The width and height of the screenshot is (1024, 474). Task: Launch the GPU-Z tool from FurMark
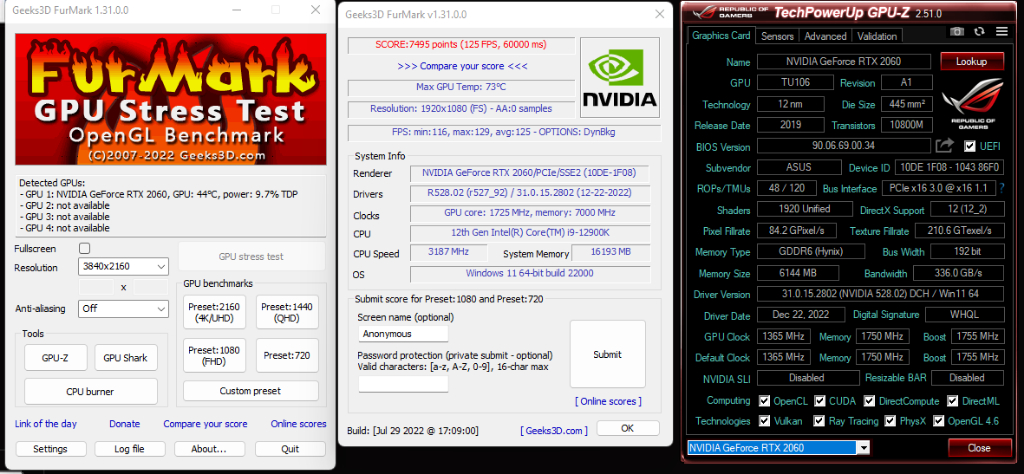55,358
